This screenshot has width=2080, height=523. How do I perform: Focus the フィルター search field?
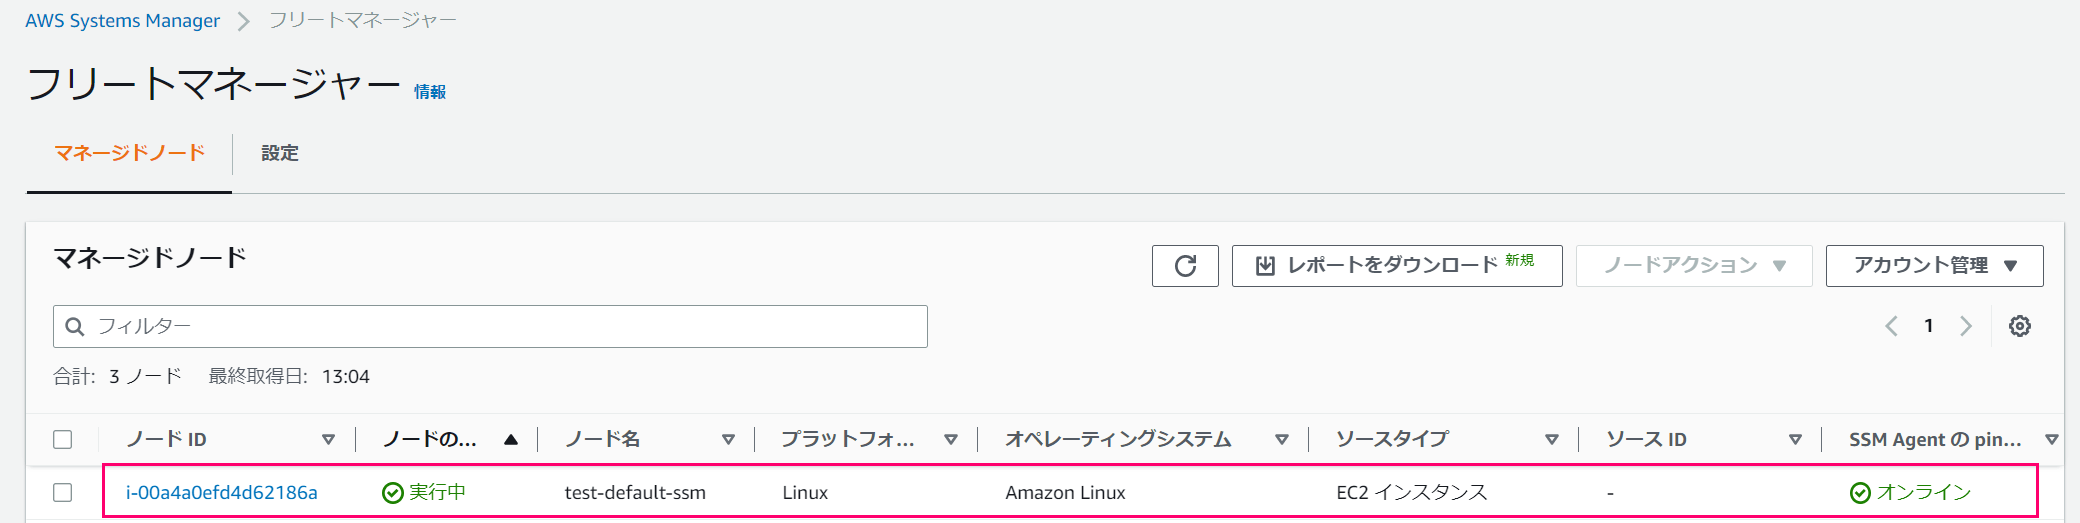pos(490,327)
